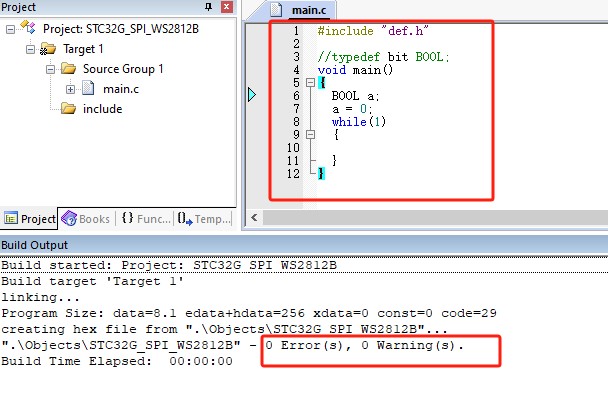
Task: Click opening brace highlighted on line 5
Action: point(321,83)
